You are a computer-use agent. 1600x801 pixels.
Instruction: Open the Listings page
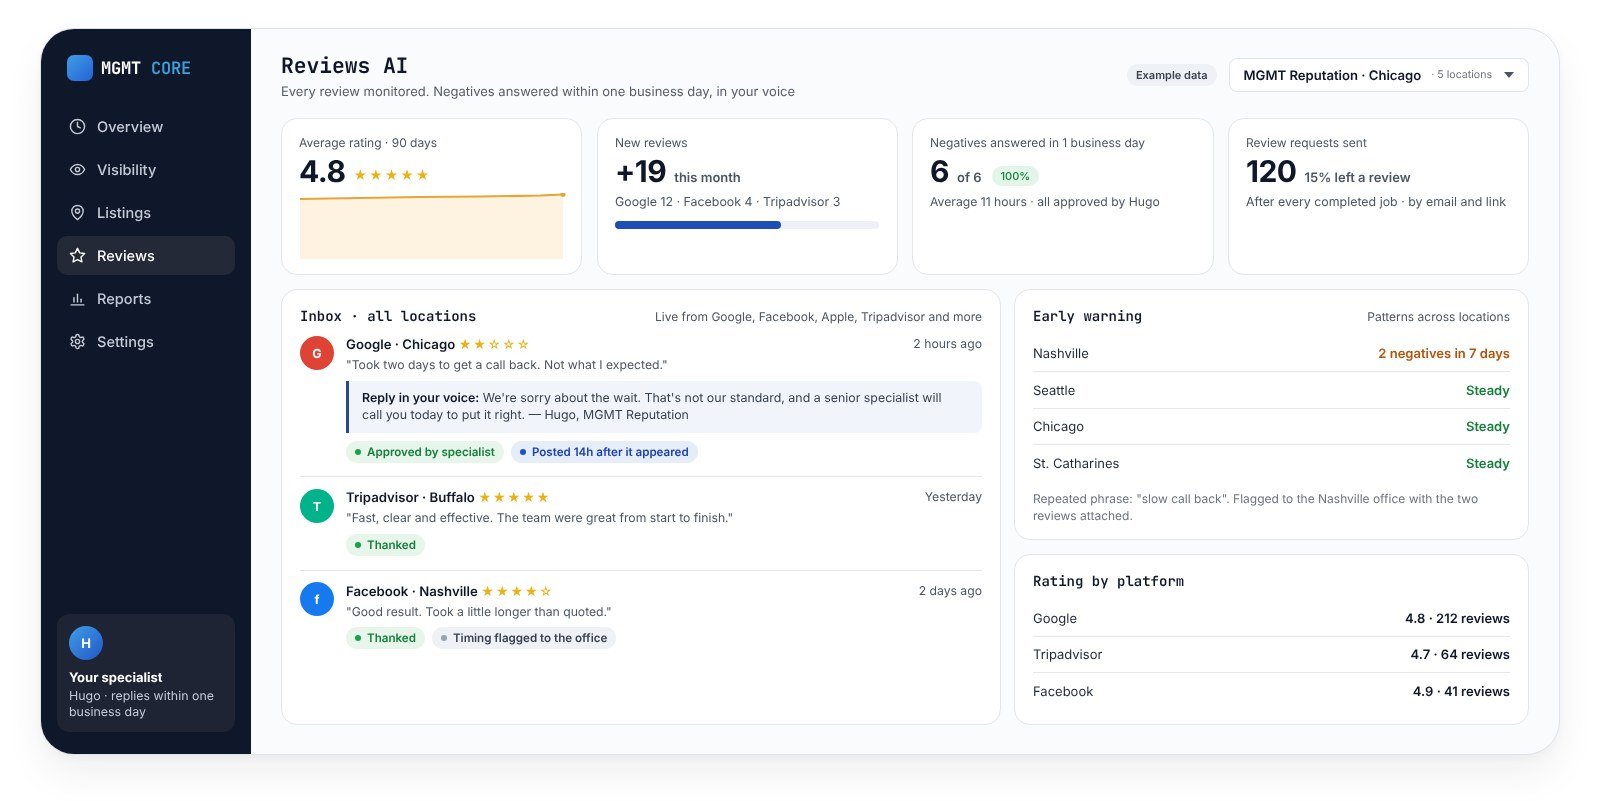tap(146, 213)
